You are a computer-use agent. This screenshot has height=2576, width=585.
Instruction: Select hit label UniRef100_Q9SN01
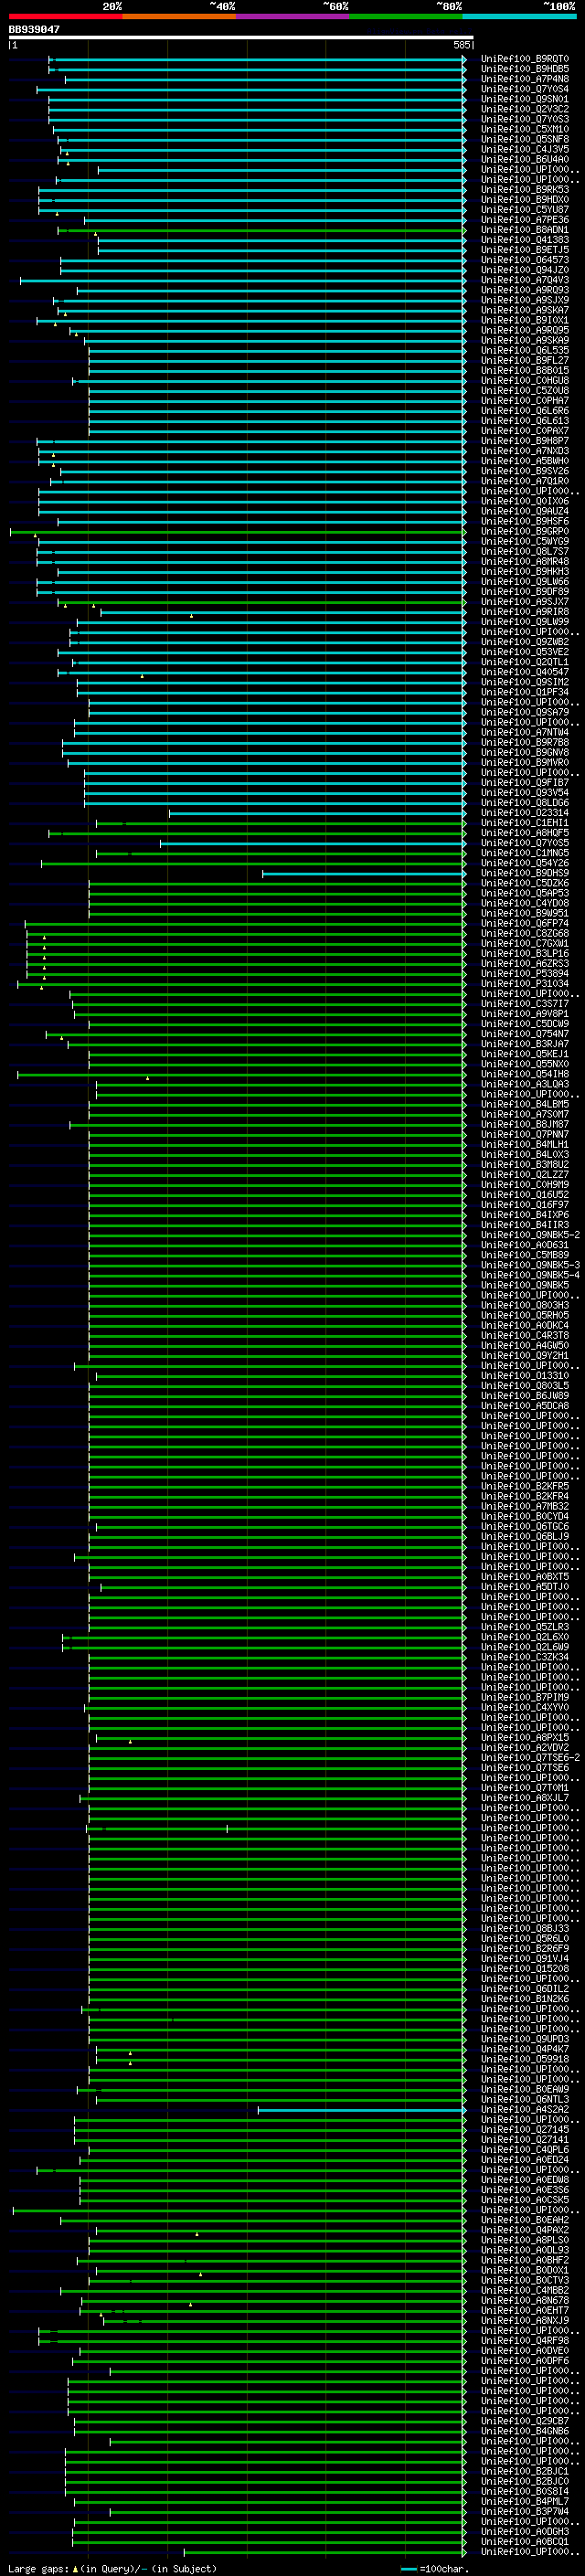[524, 99]
